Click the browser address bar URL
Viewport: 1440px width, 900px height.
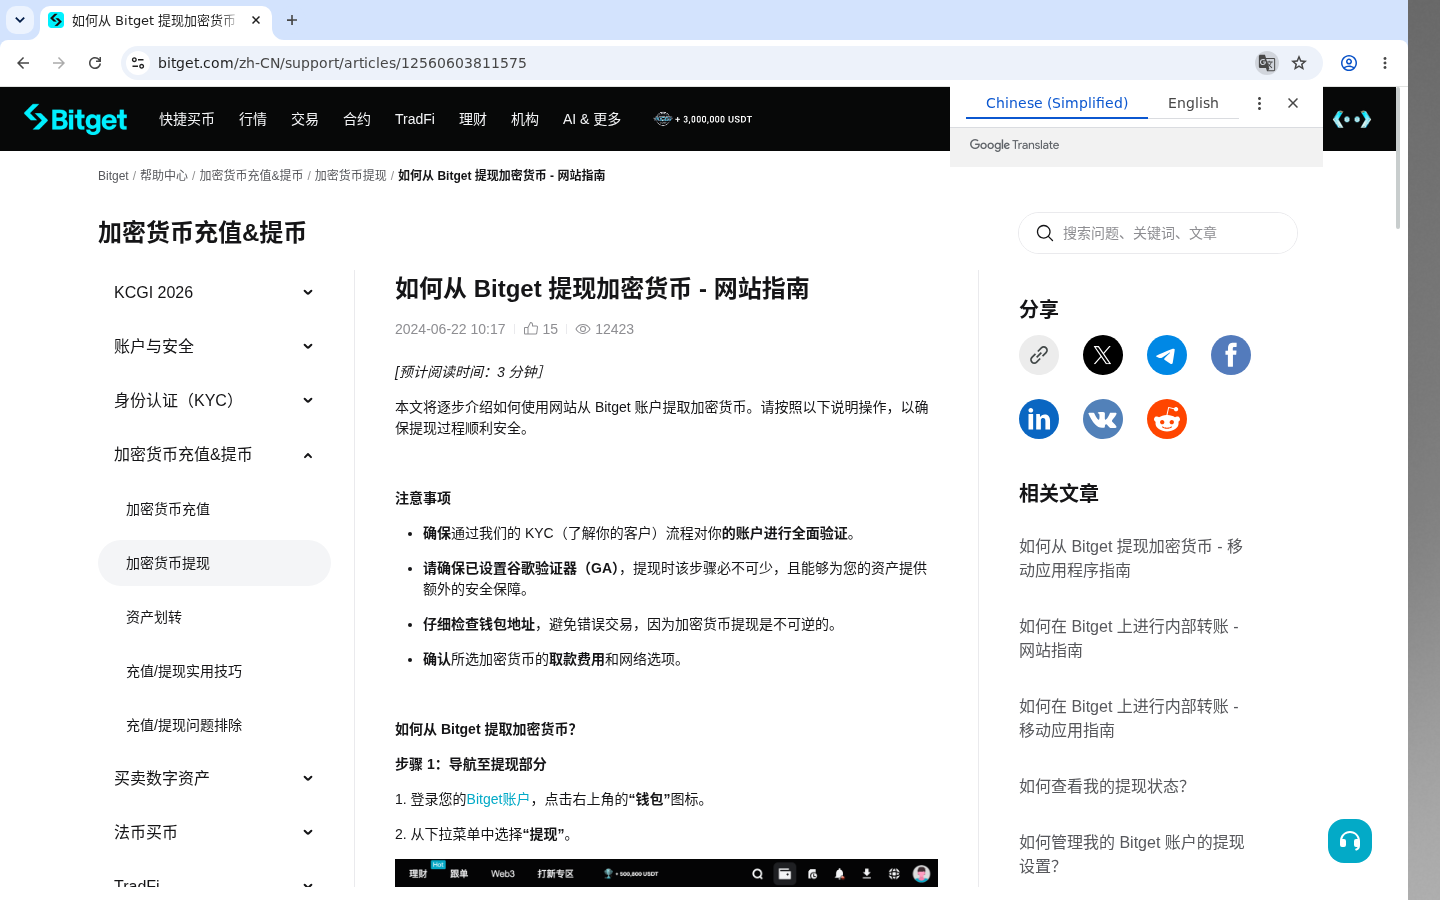pyautogui.click(x=342, y=63)
